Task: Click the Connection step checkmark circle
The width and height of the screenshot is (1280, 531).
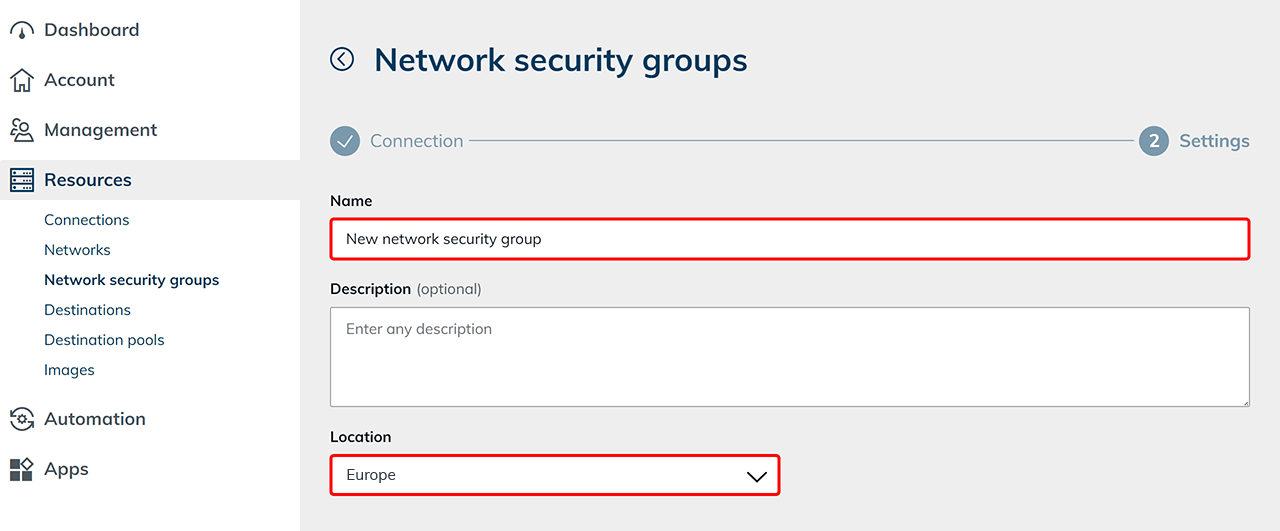Action: 345,141
